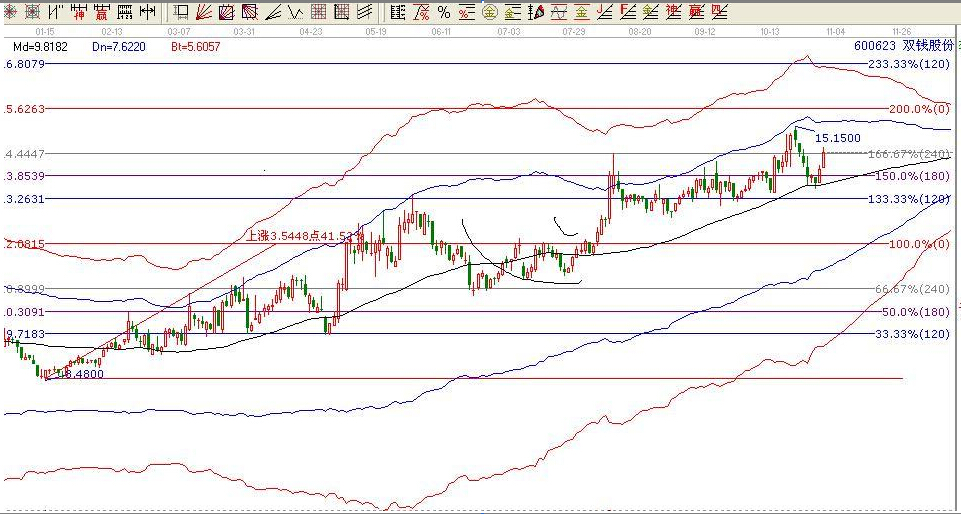Image resolution: width=961 pixels, height=514 pixels.
Task: Select the gold circled 金 icon
Action: (491, 12)
